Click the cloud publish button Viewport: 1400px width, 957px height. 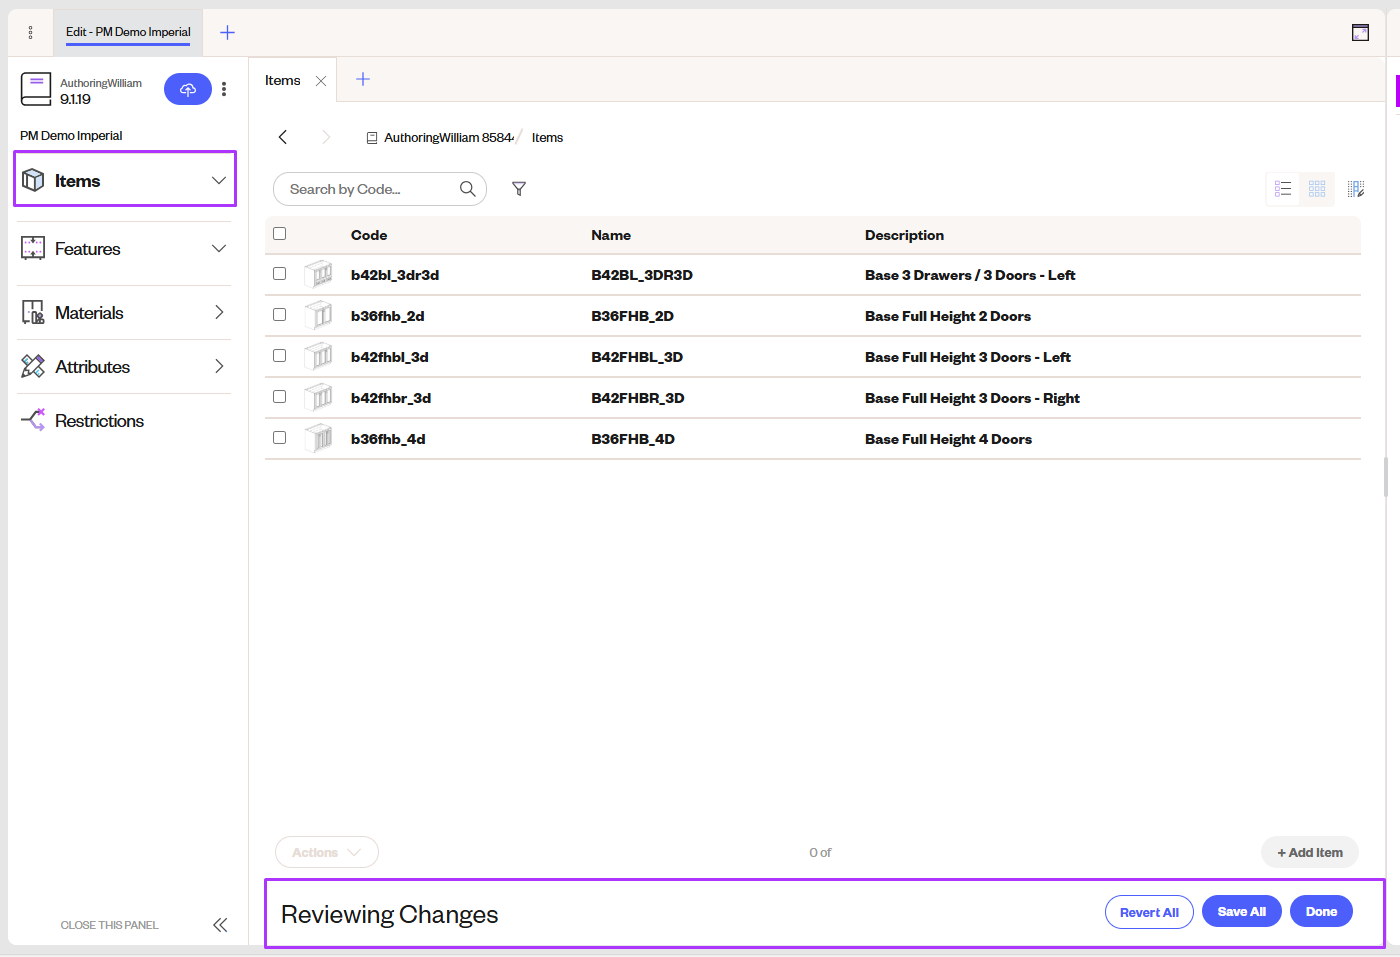[188, 89]
